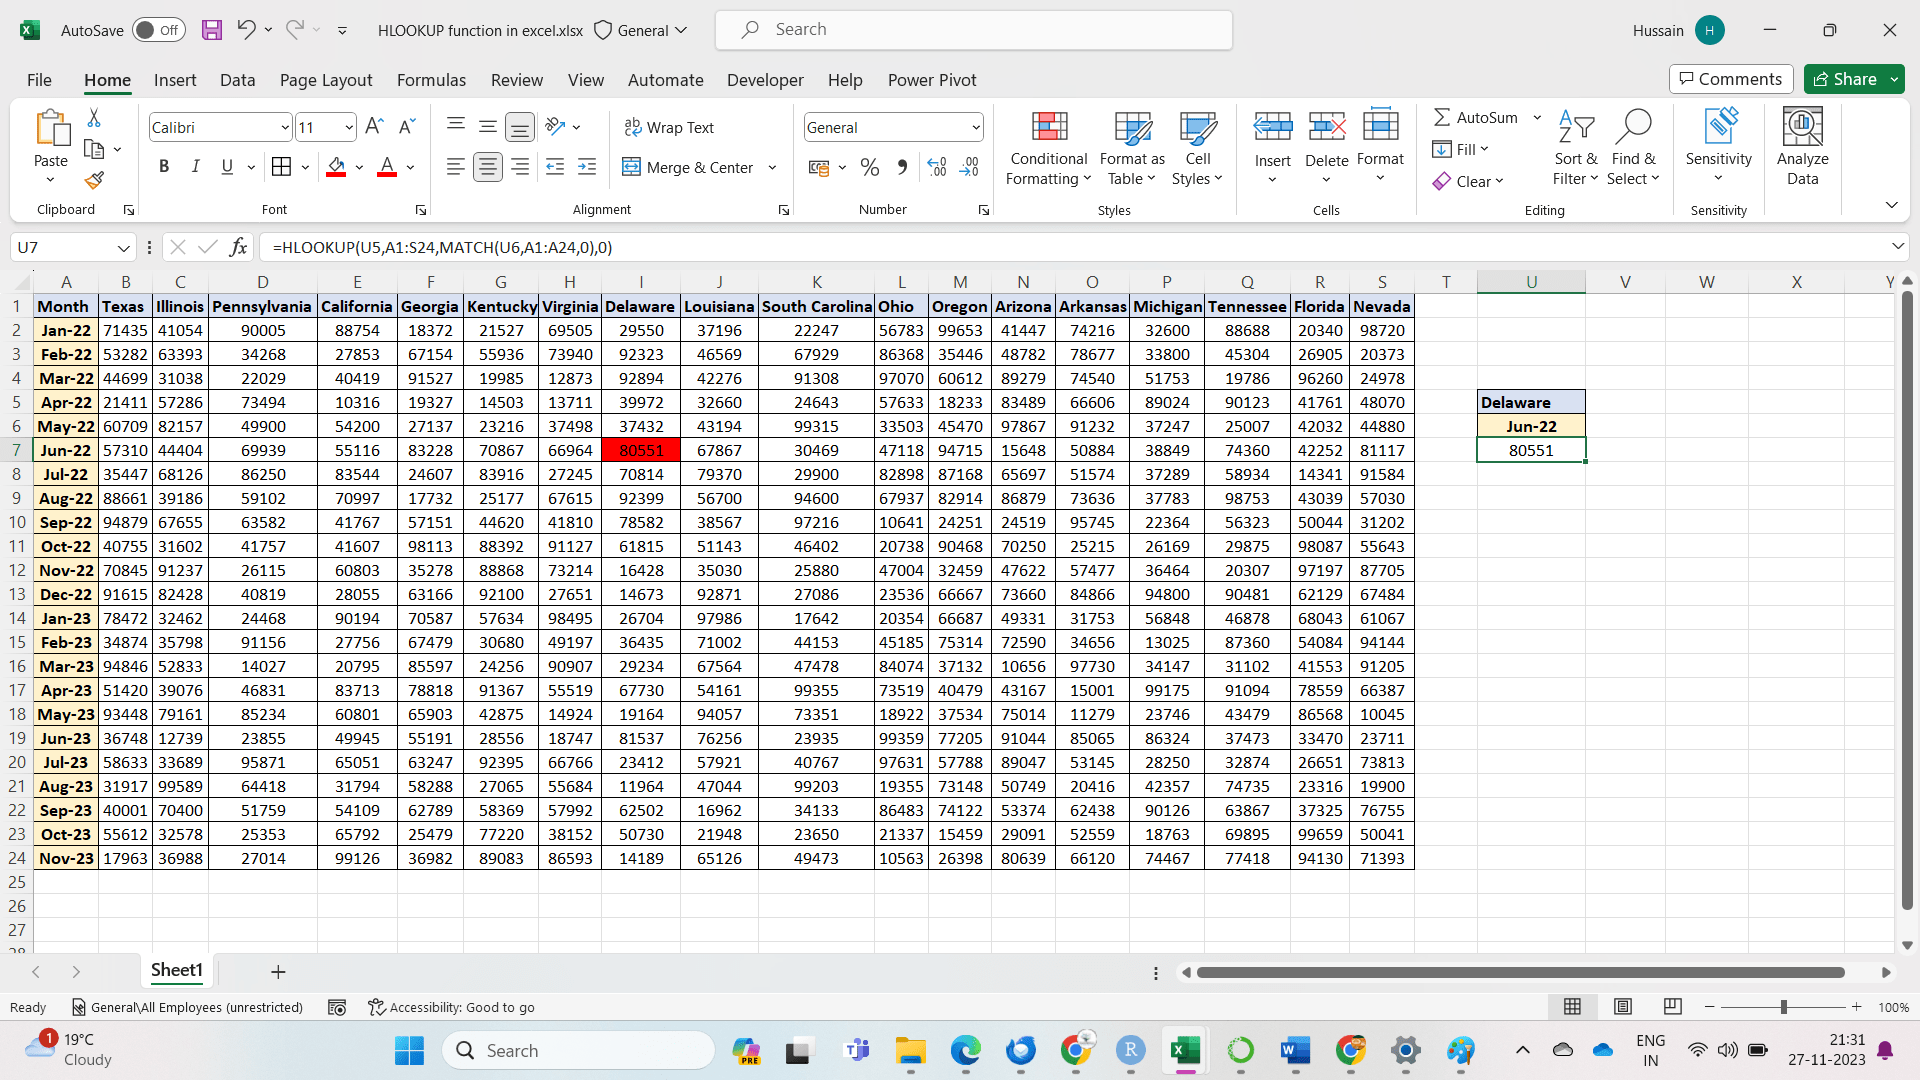
Task: Toggle Wrap Text
Action: coord(669,127)
